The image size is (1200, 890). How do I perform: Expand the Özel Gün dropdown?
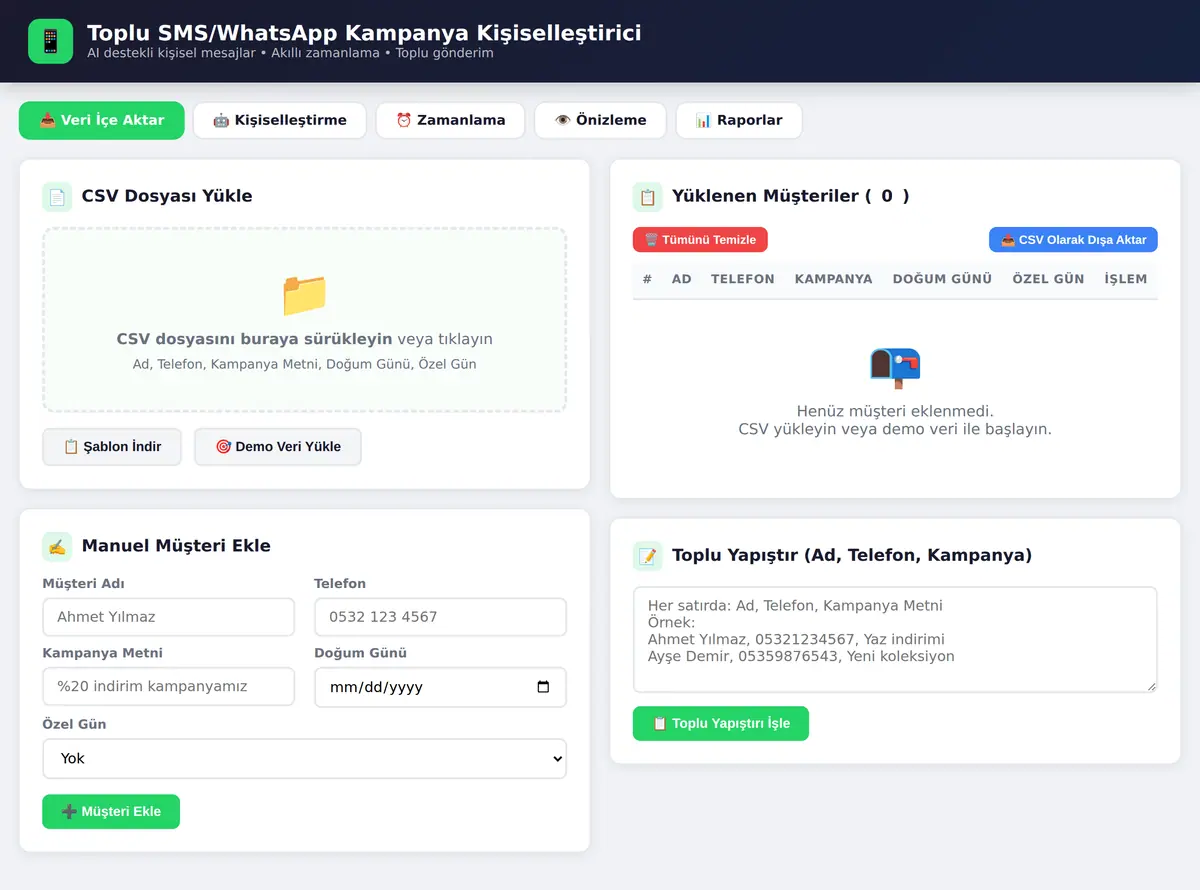tap(304, 758)
